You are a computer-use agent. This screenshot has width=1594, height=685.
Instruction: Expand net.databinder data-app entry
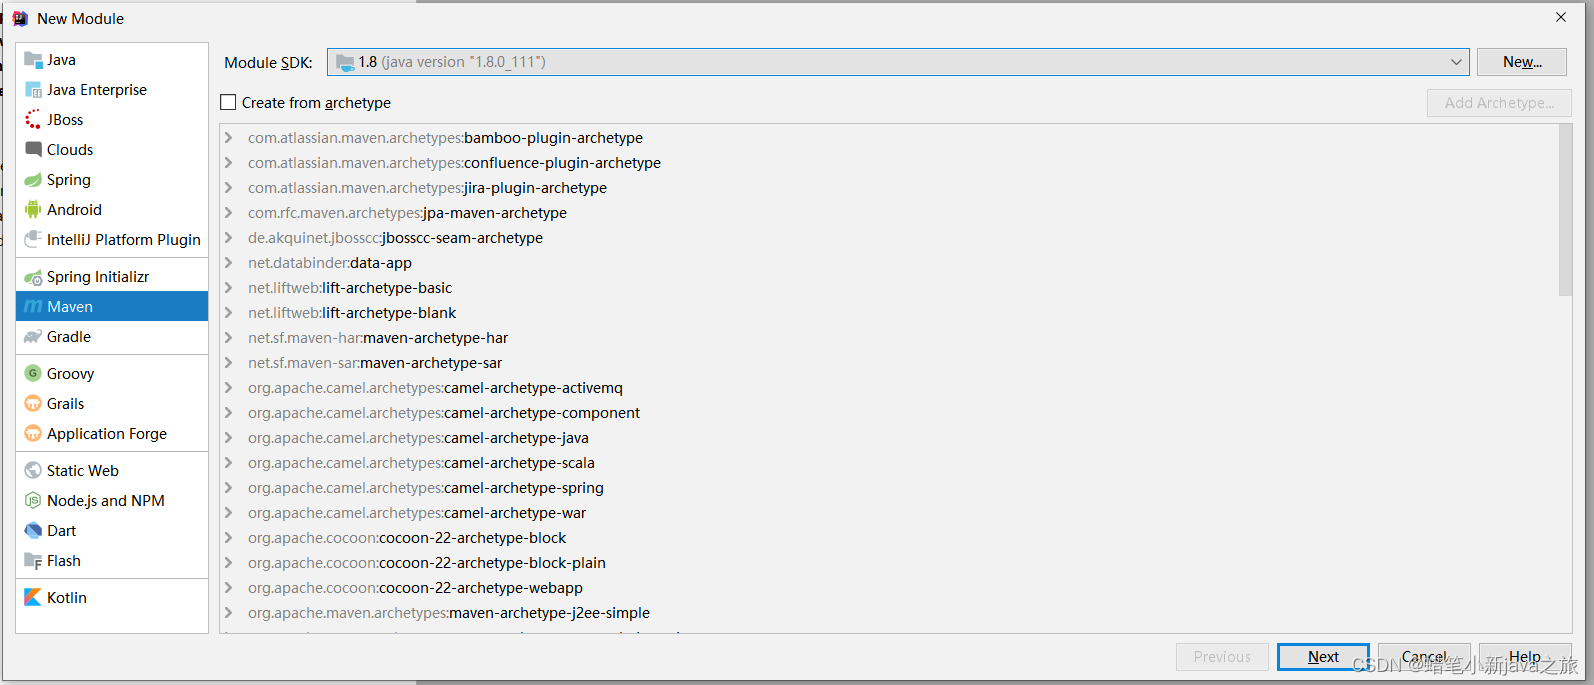229,263
